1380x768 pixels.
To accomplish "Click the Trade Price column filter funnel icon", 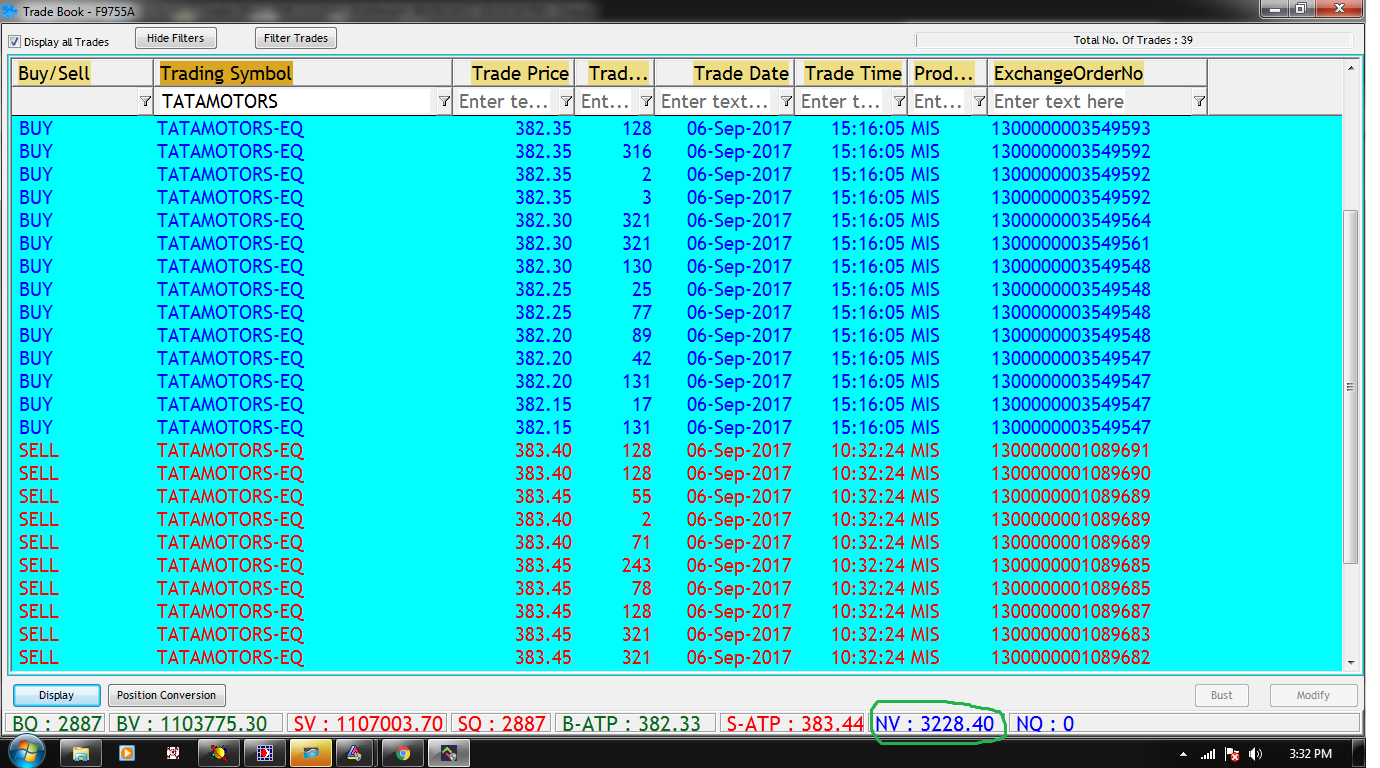I will click(x=566, y=101).
